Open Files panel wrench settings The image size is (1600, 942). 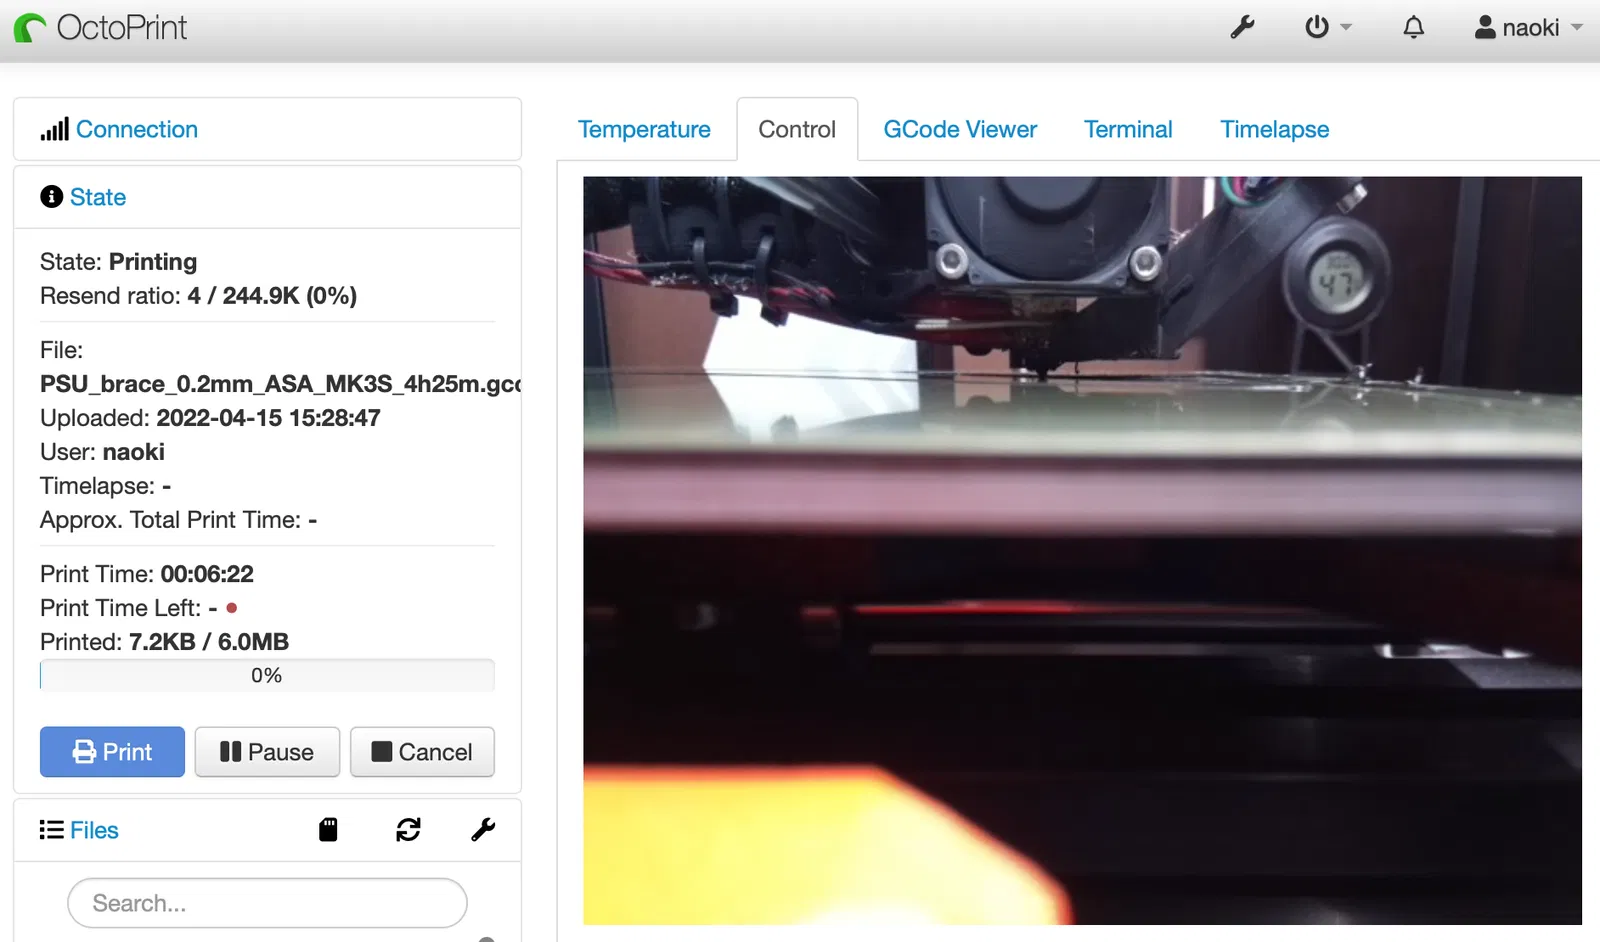click(x=483, y=829)
